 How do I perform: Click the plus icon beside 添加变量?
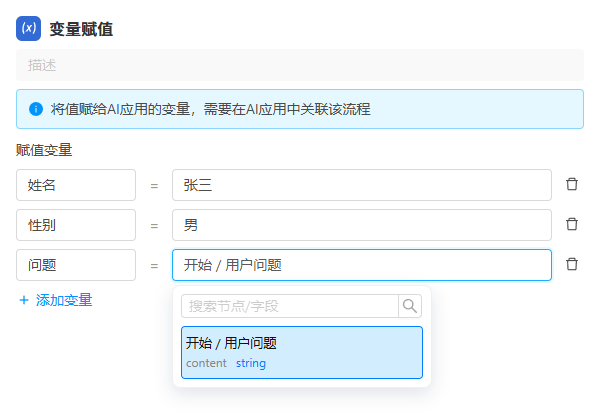[24, 300]
